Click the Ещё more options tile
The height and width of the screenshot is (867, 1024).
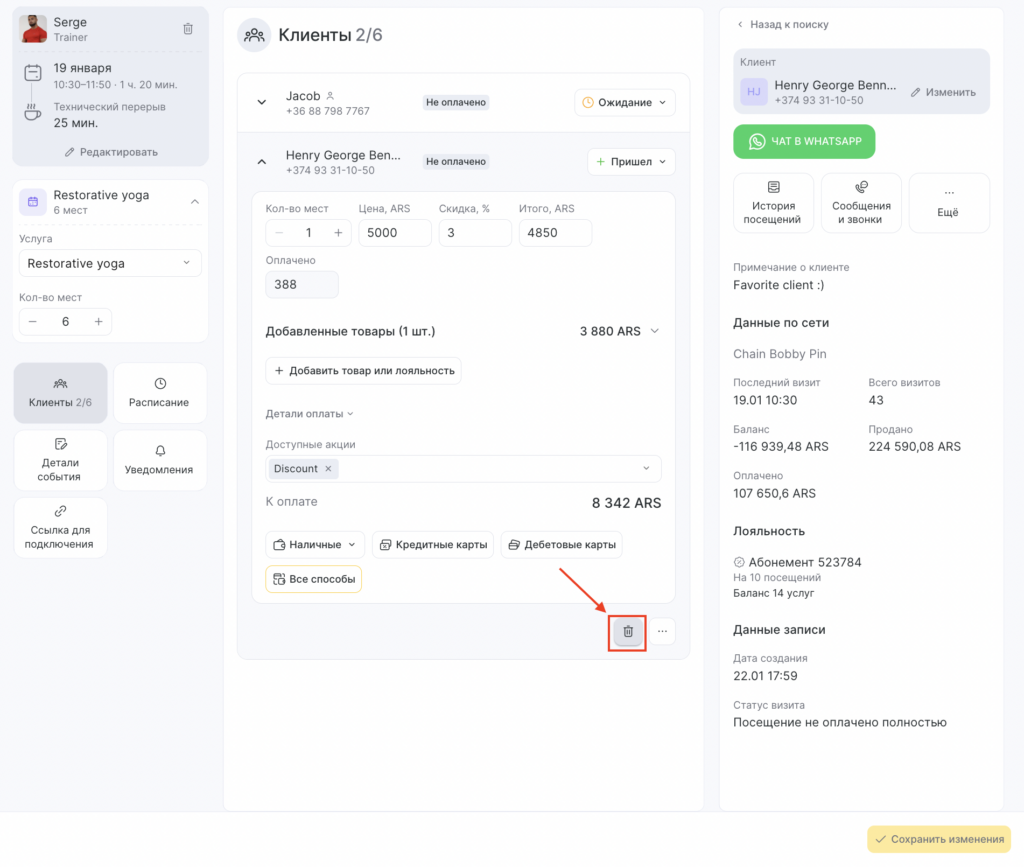[948, 203]
